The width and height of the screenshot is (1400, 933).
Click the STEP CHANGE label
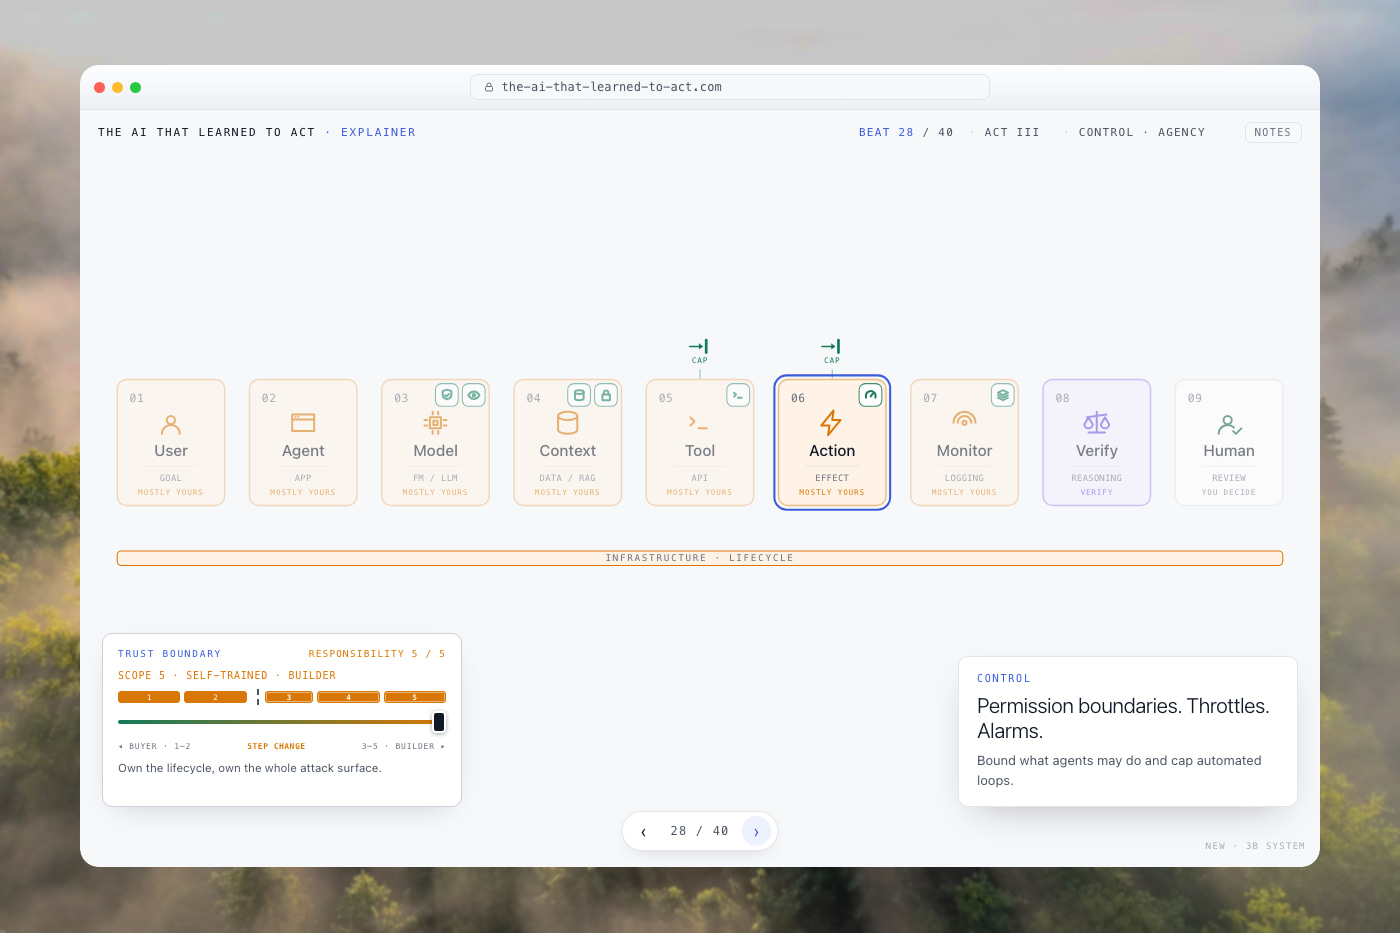click(x=276, y=746)
